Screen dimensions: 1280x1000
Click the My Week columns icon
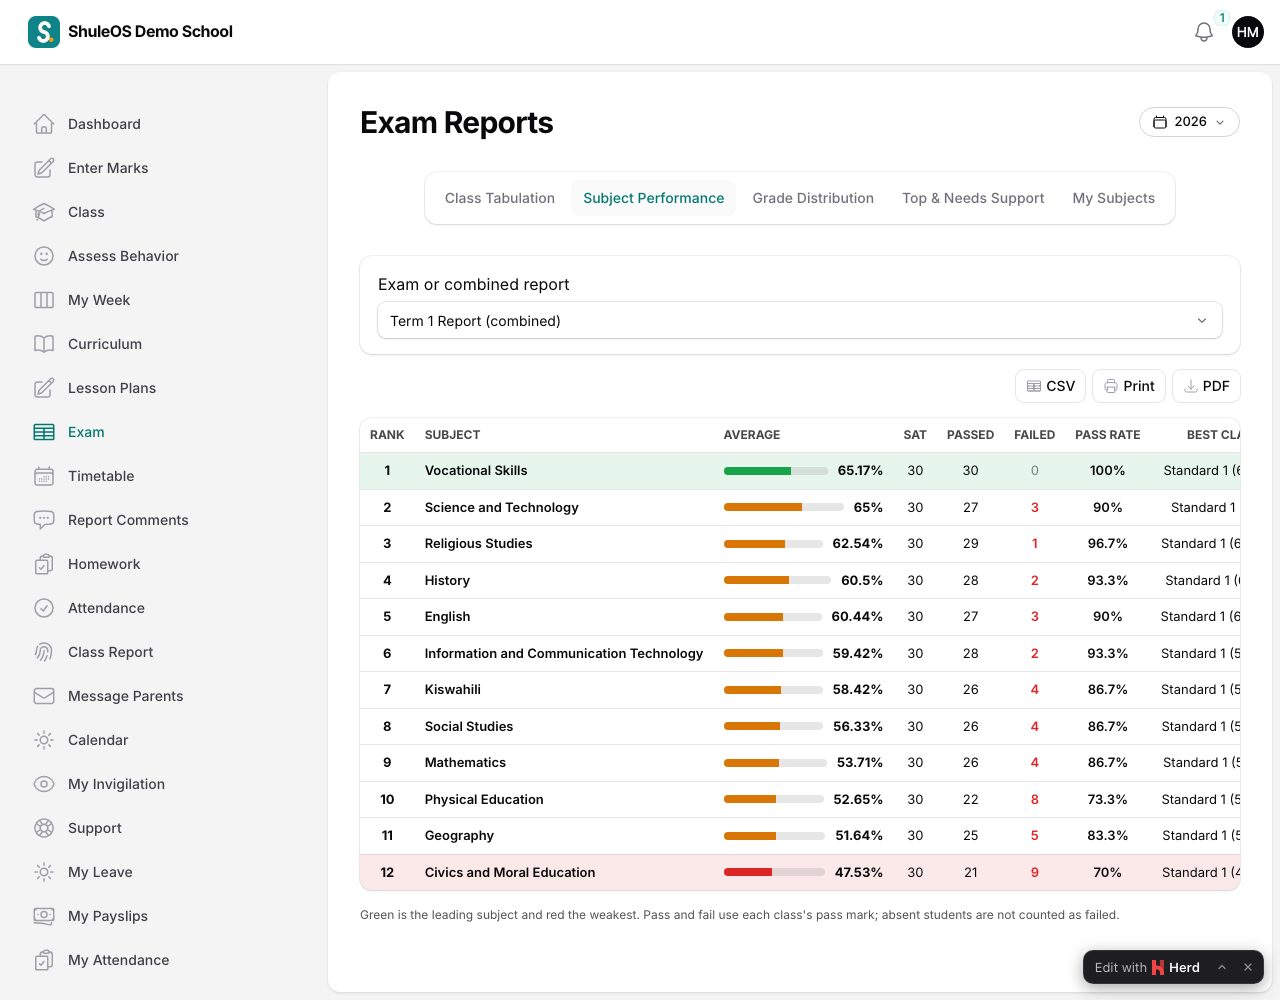pos(44,300)
